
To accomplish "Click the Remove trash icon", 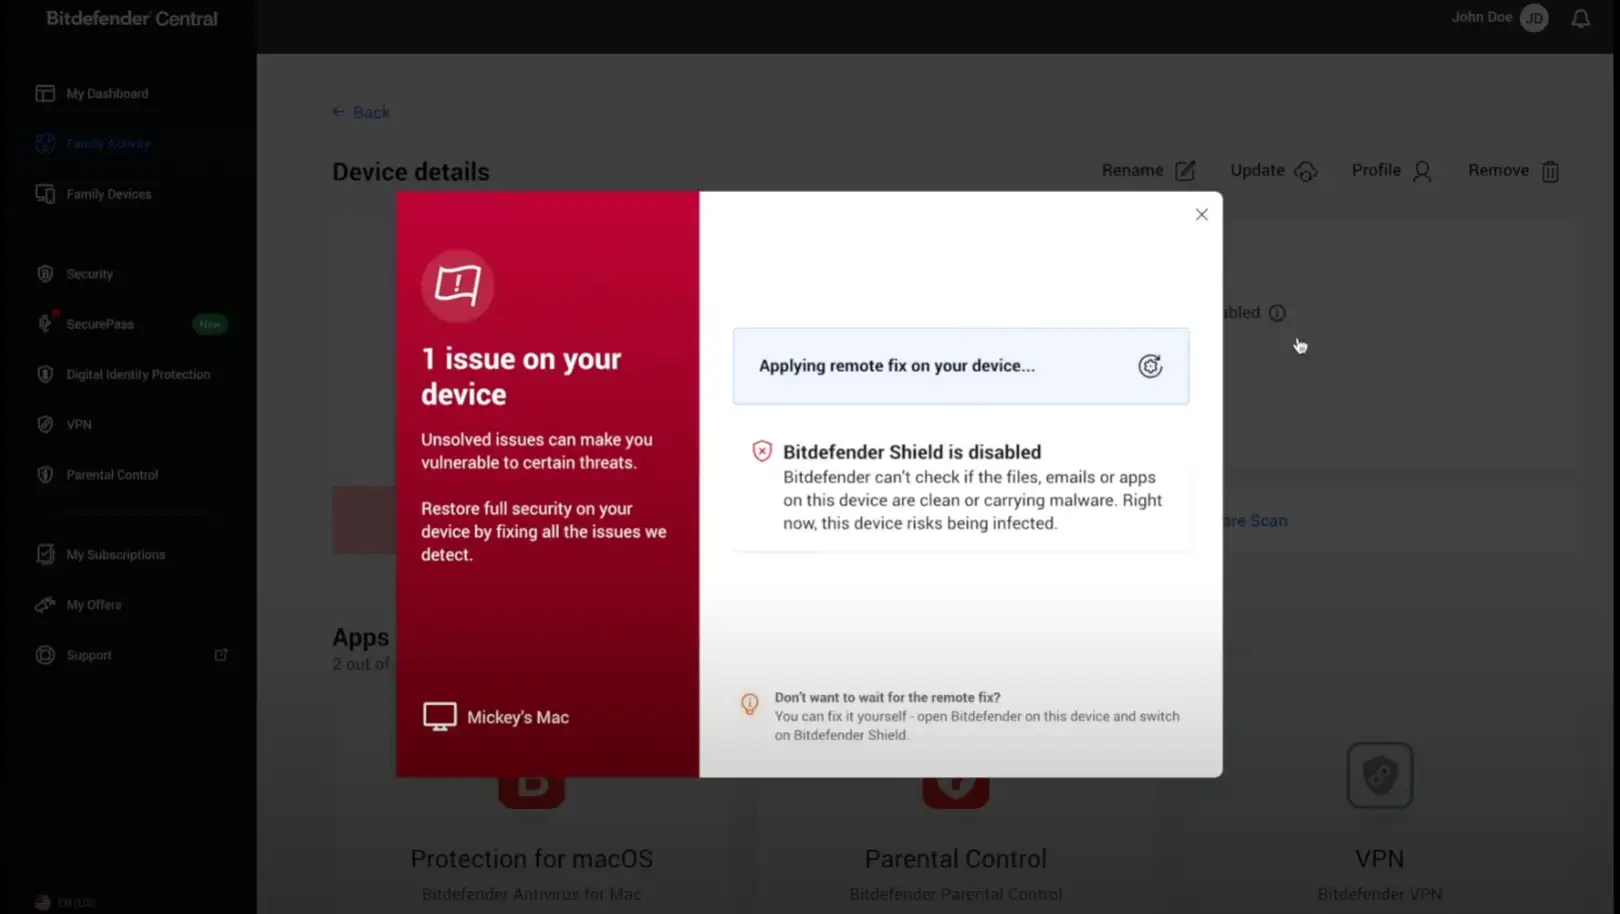I will click(x=1550, y=172).
